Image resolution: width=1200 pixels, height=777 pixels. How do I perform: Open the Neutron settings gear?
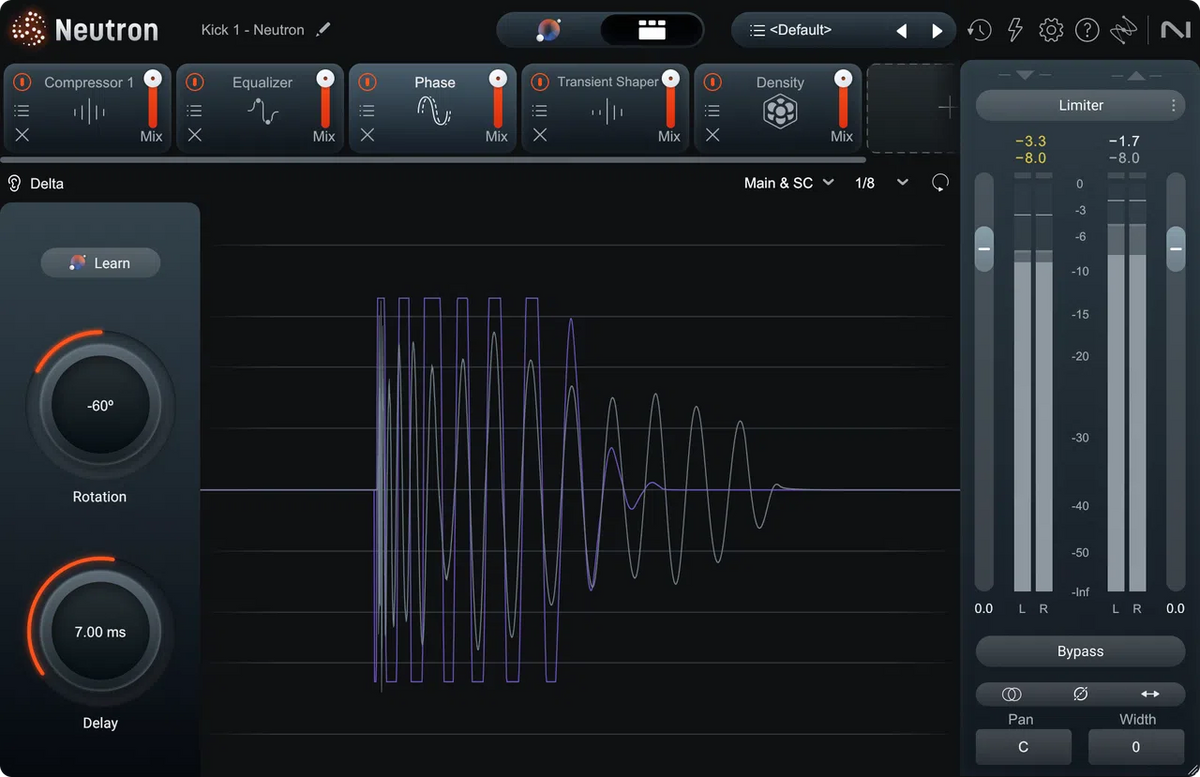click(x=1051, y=30)
